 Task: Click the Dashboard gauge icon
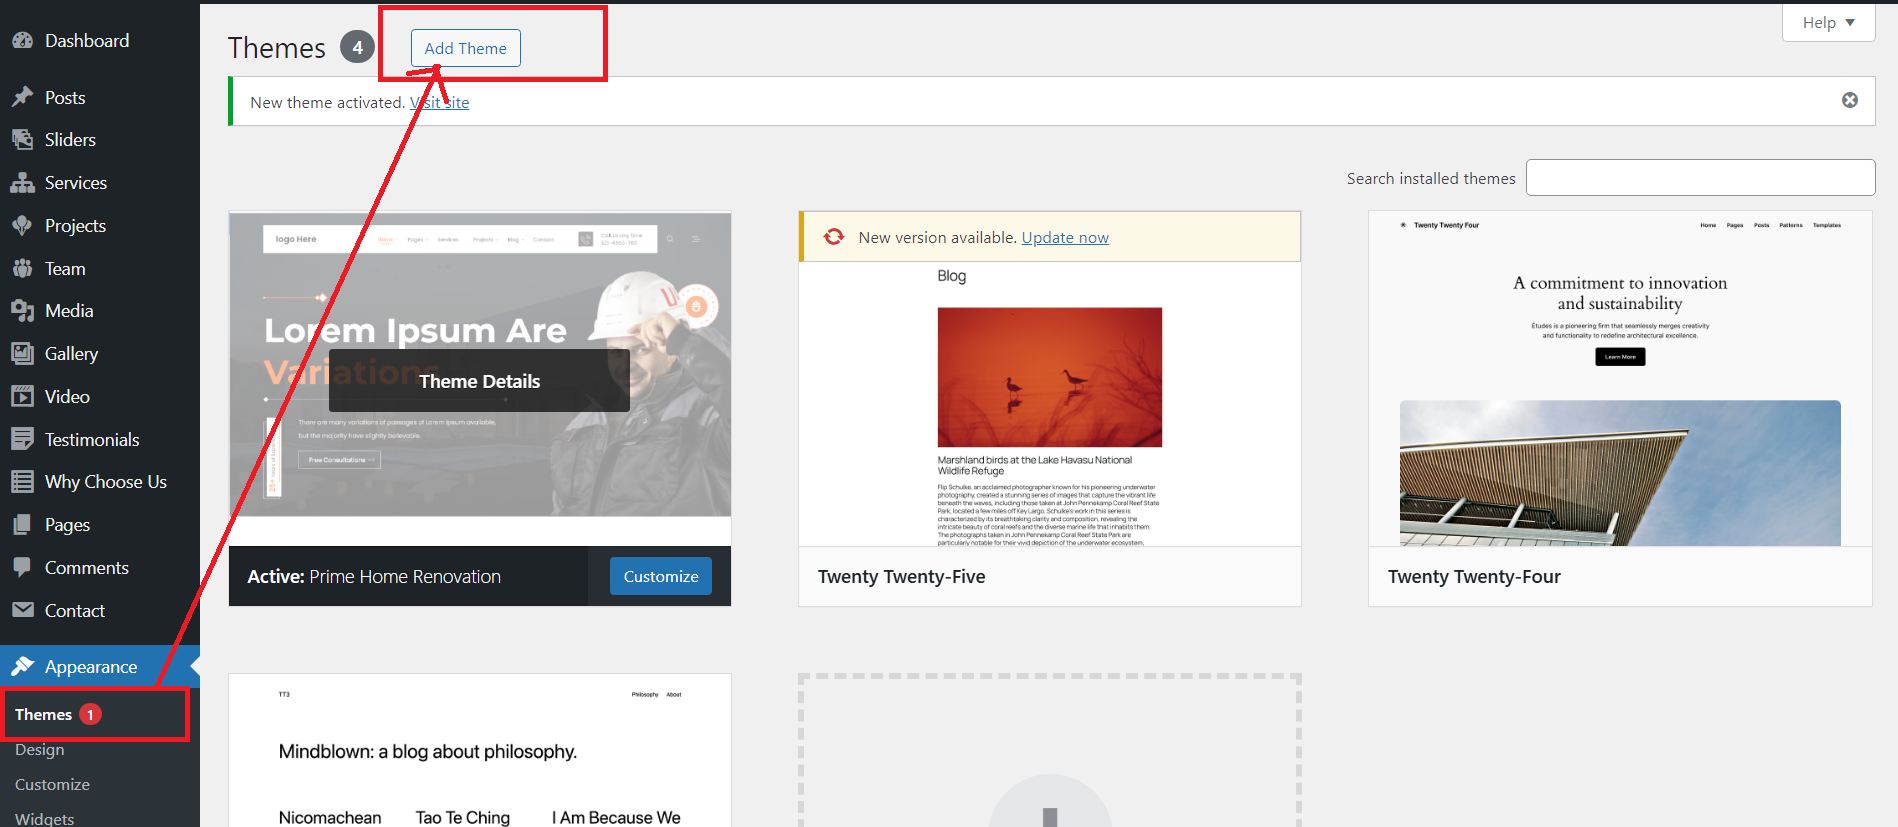pyautogui.click(x=22, y=41)
